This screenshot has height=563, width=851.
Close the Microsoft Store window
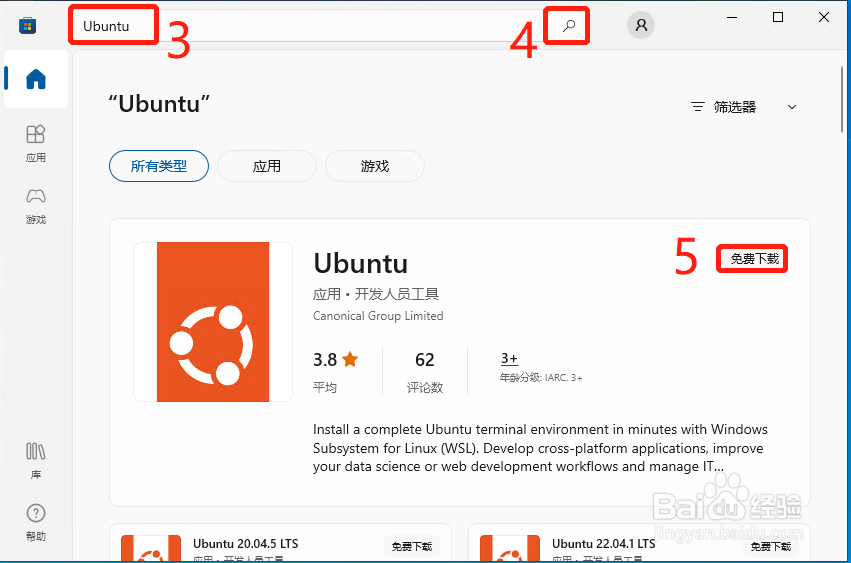click(x=824, y=17)
